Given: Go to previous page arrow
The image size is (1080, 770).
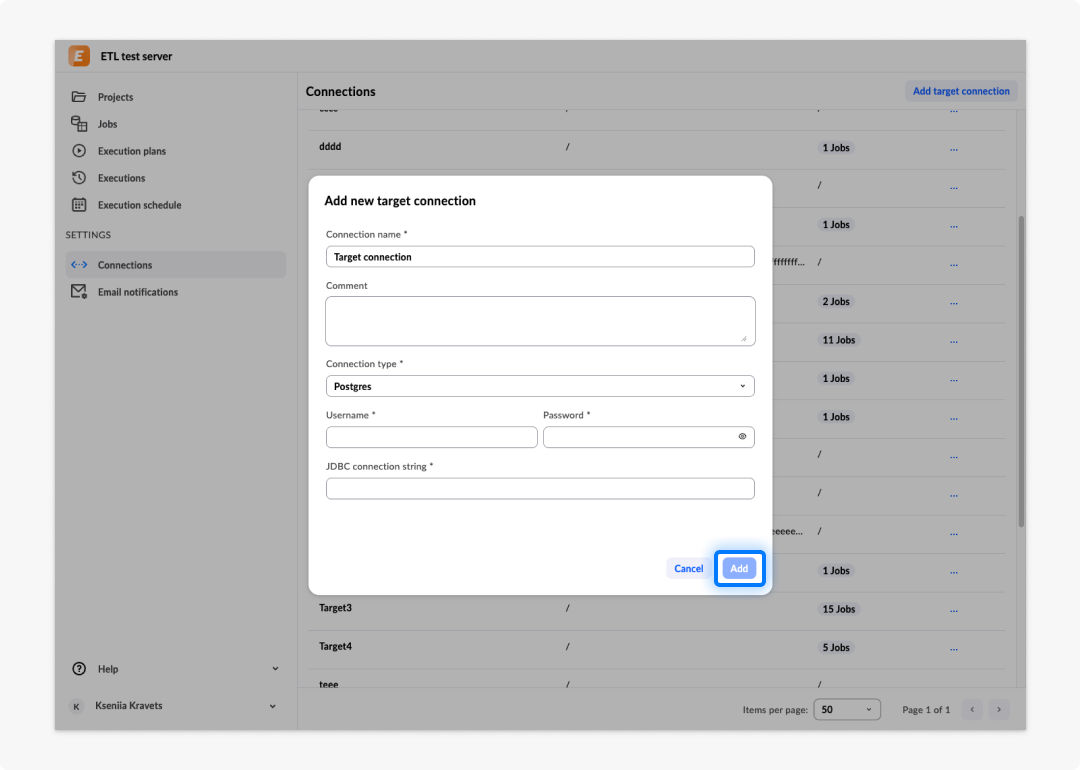Looking at the screenshot, I should tap(973, 709).
